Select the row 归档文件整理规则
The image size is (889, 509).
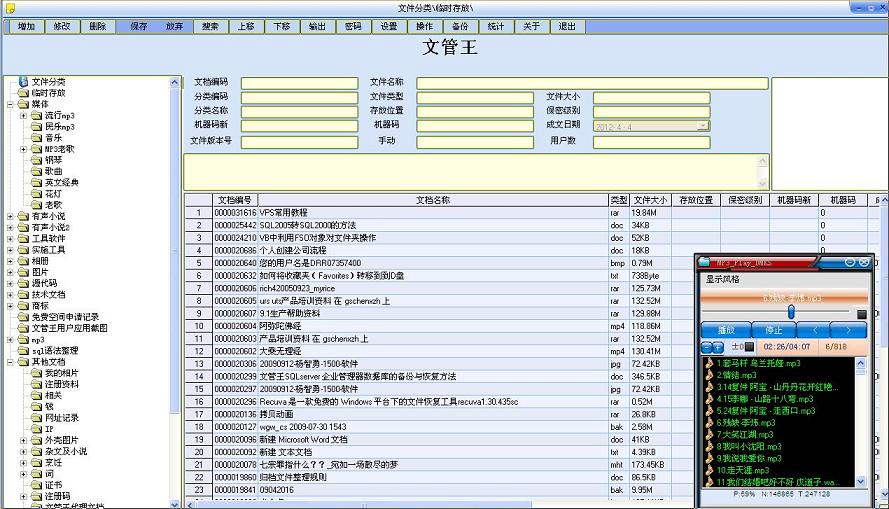[439, 477]
